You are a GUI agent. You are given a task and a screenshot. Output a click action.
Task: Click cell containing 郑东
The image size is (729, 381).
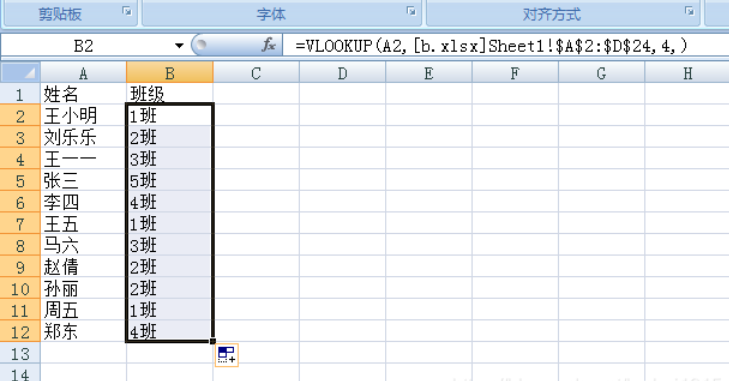(x=83, y=332)
